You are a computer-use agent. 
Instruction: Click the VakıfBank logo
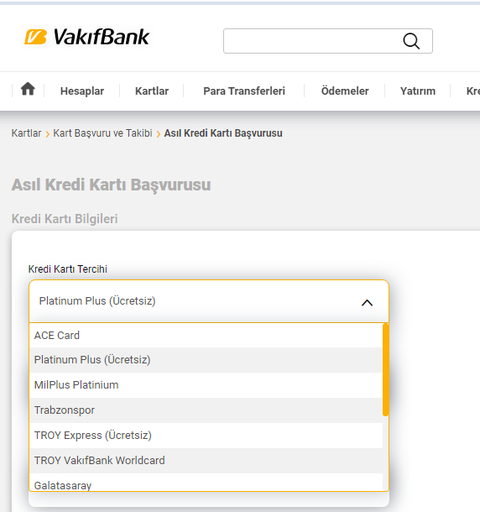click(x=87, y=37)
